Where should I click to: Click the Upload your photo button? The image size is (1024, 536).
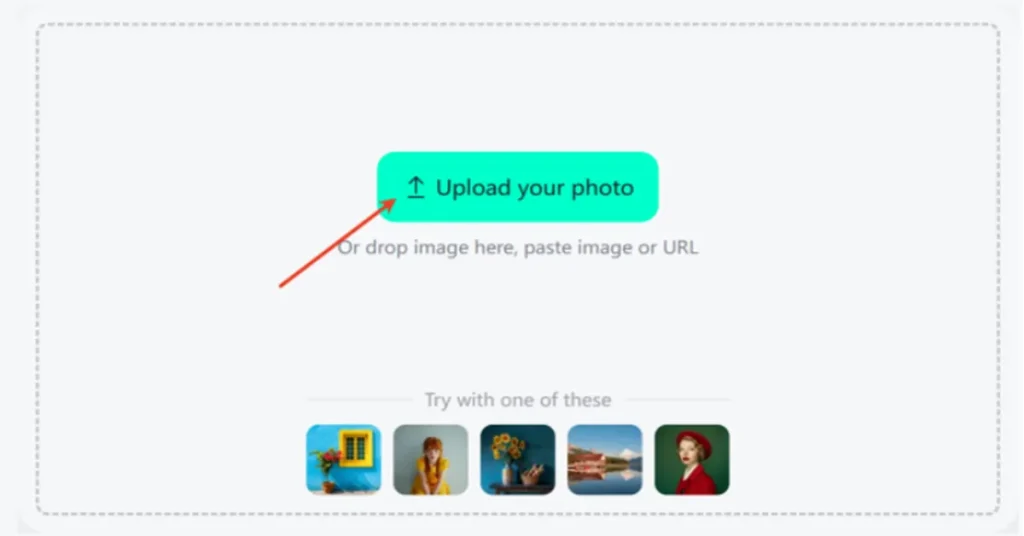(x=517, y=187)
